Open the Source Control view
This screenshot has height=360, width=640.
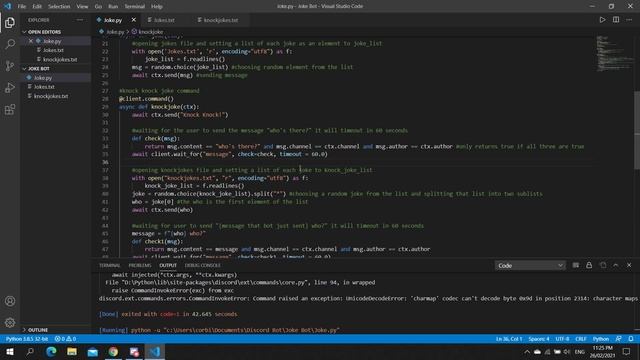(x=10, y=66)
